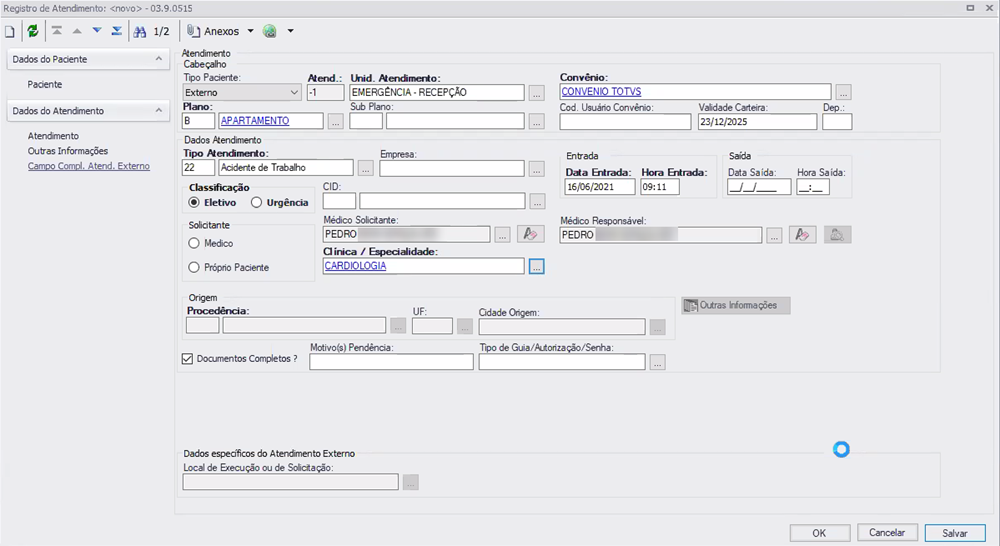Click the CID code field
Viewport: 1000px width, 546px height.
pos(339,202)
